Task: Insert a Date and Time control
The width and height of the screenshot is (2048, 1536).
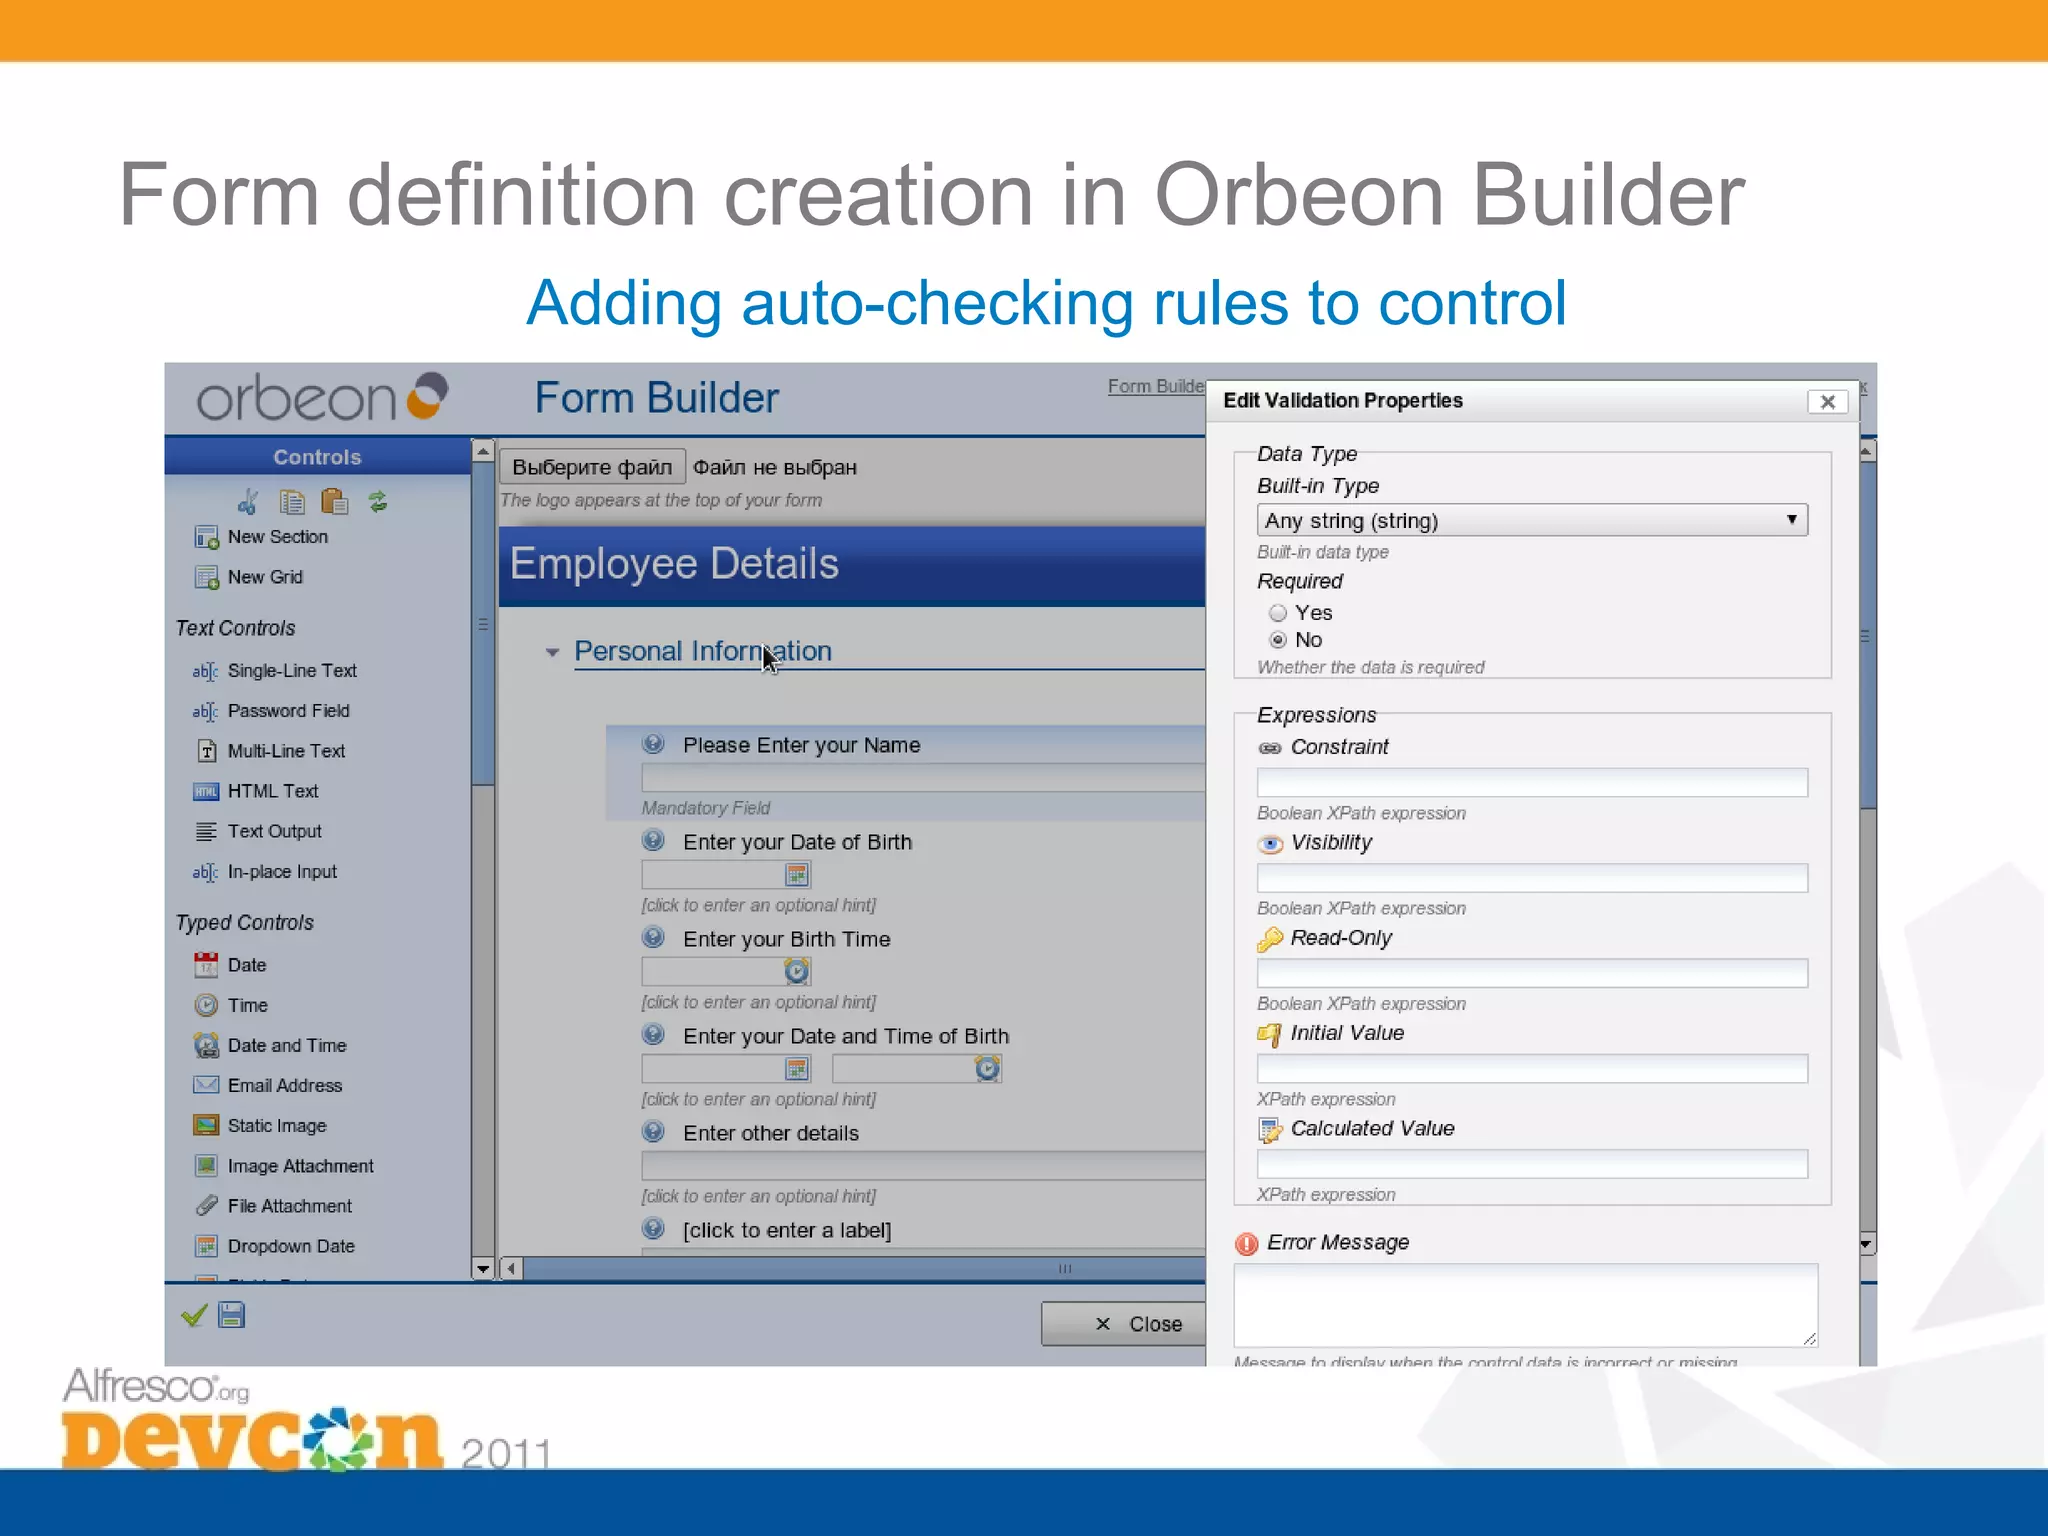Action: (x=270, y=1045)
